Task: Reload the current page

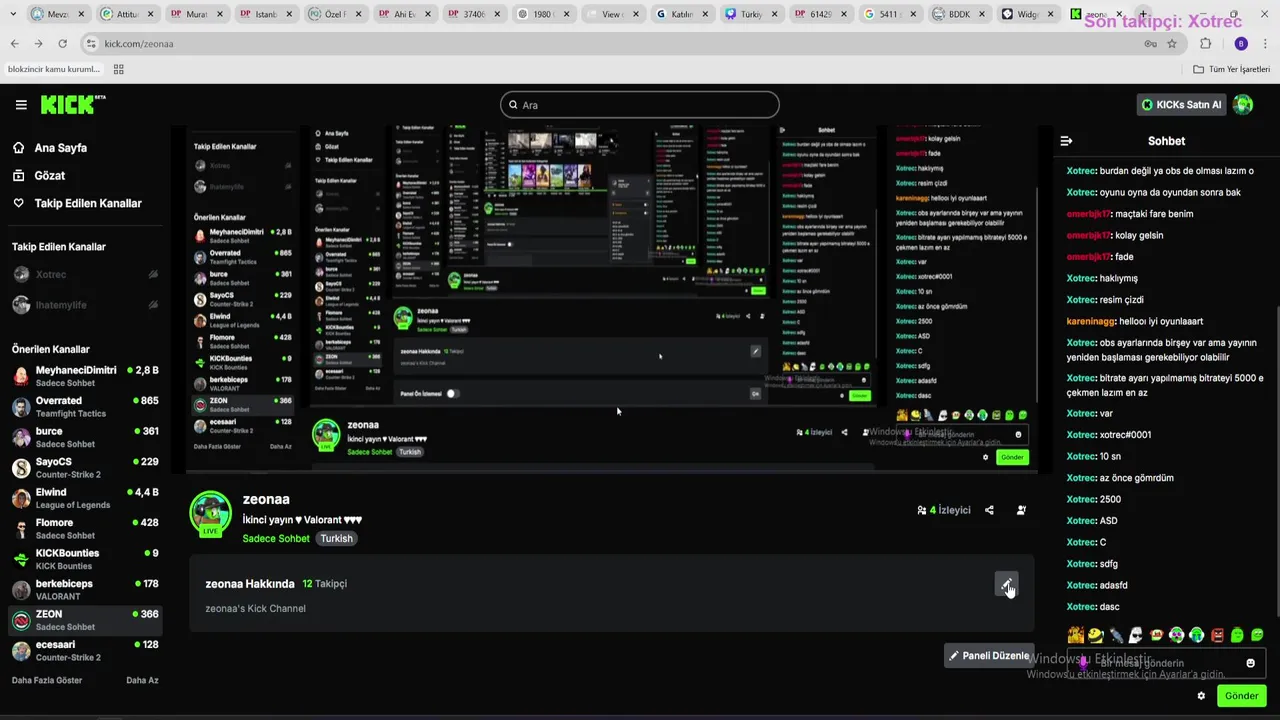Action: 62,44
